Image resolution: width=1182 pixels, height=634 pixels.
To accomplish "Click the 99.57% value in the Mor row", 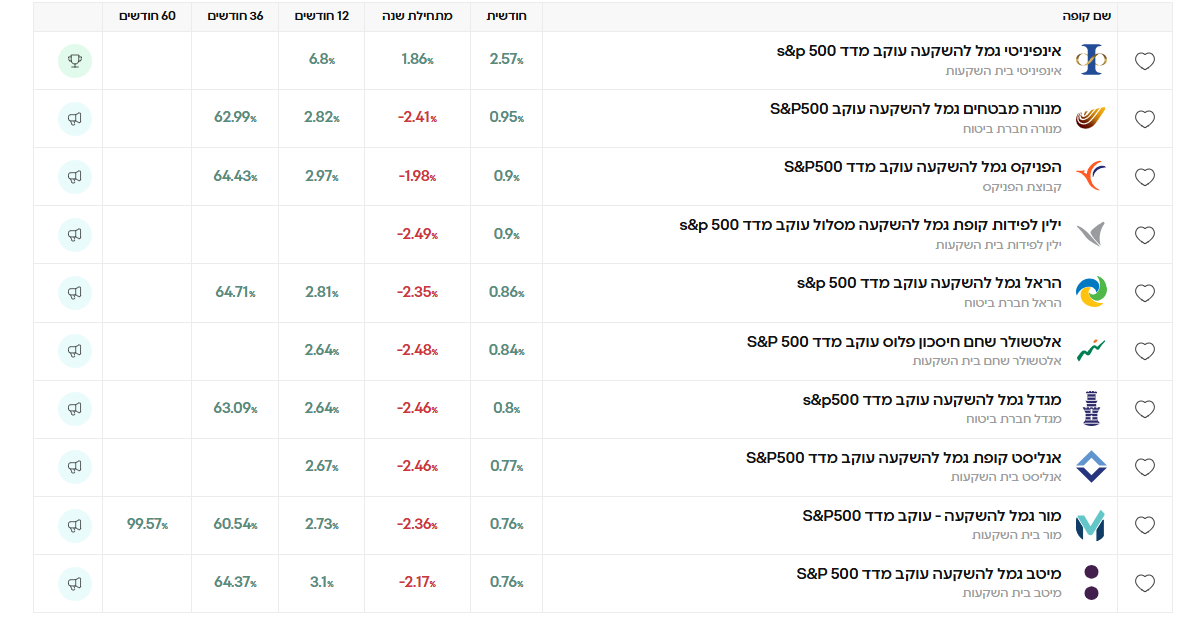I will (x=147, y=525).
